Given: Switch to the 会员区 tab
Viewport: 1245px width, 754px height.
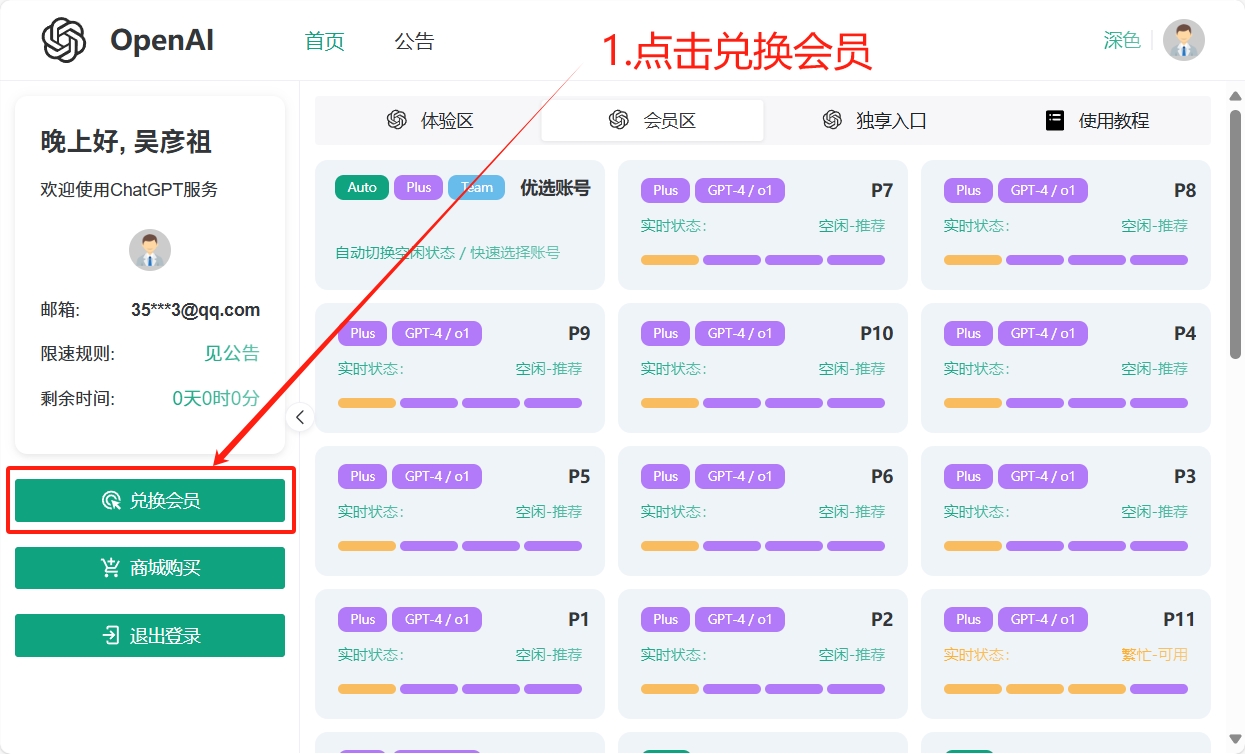Looking at the screenshot, I should [653, 120].
